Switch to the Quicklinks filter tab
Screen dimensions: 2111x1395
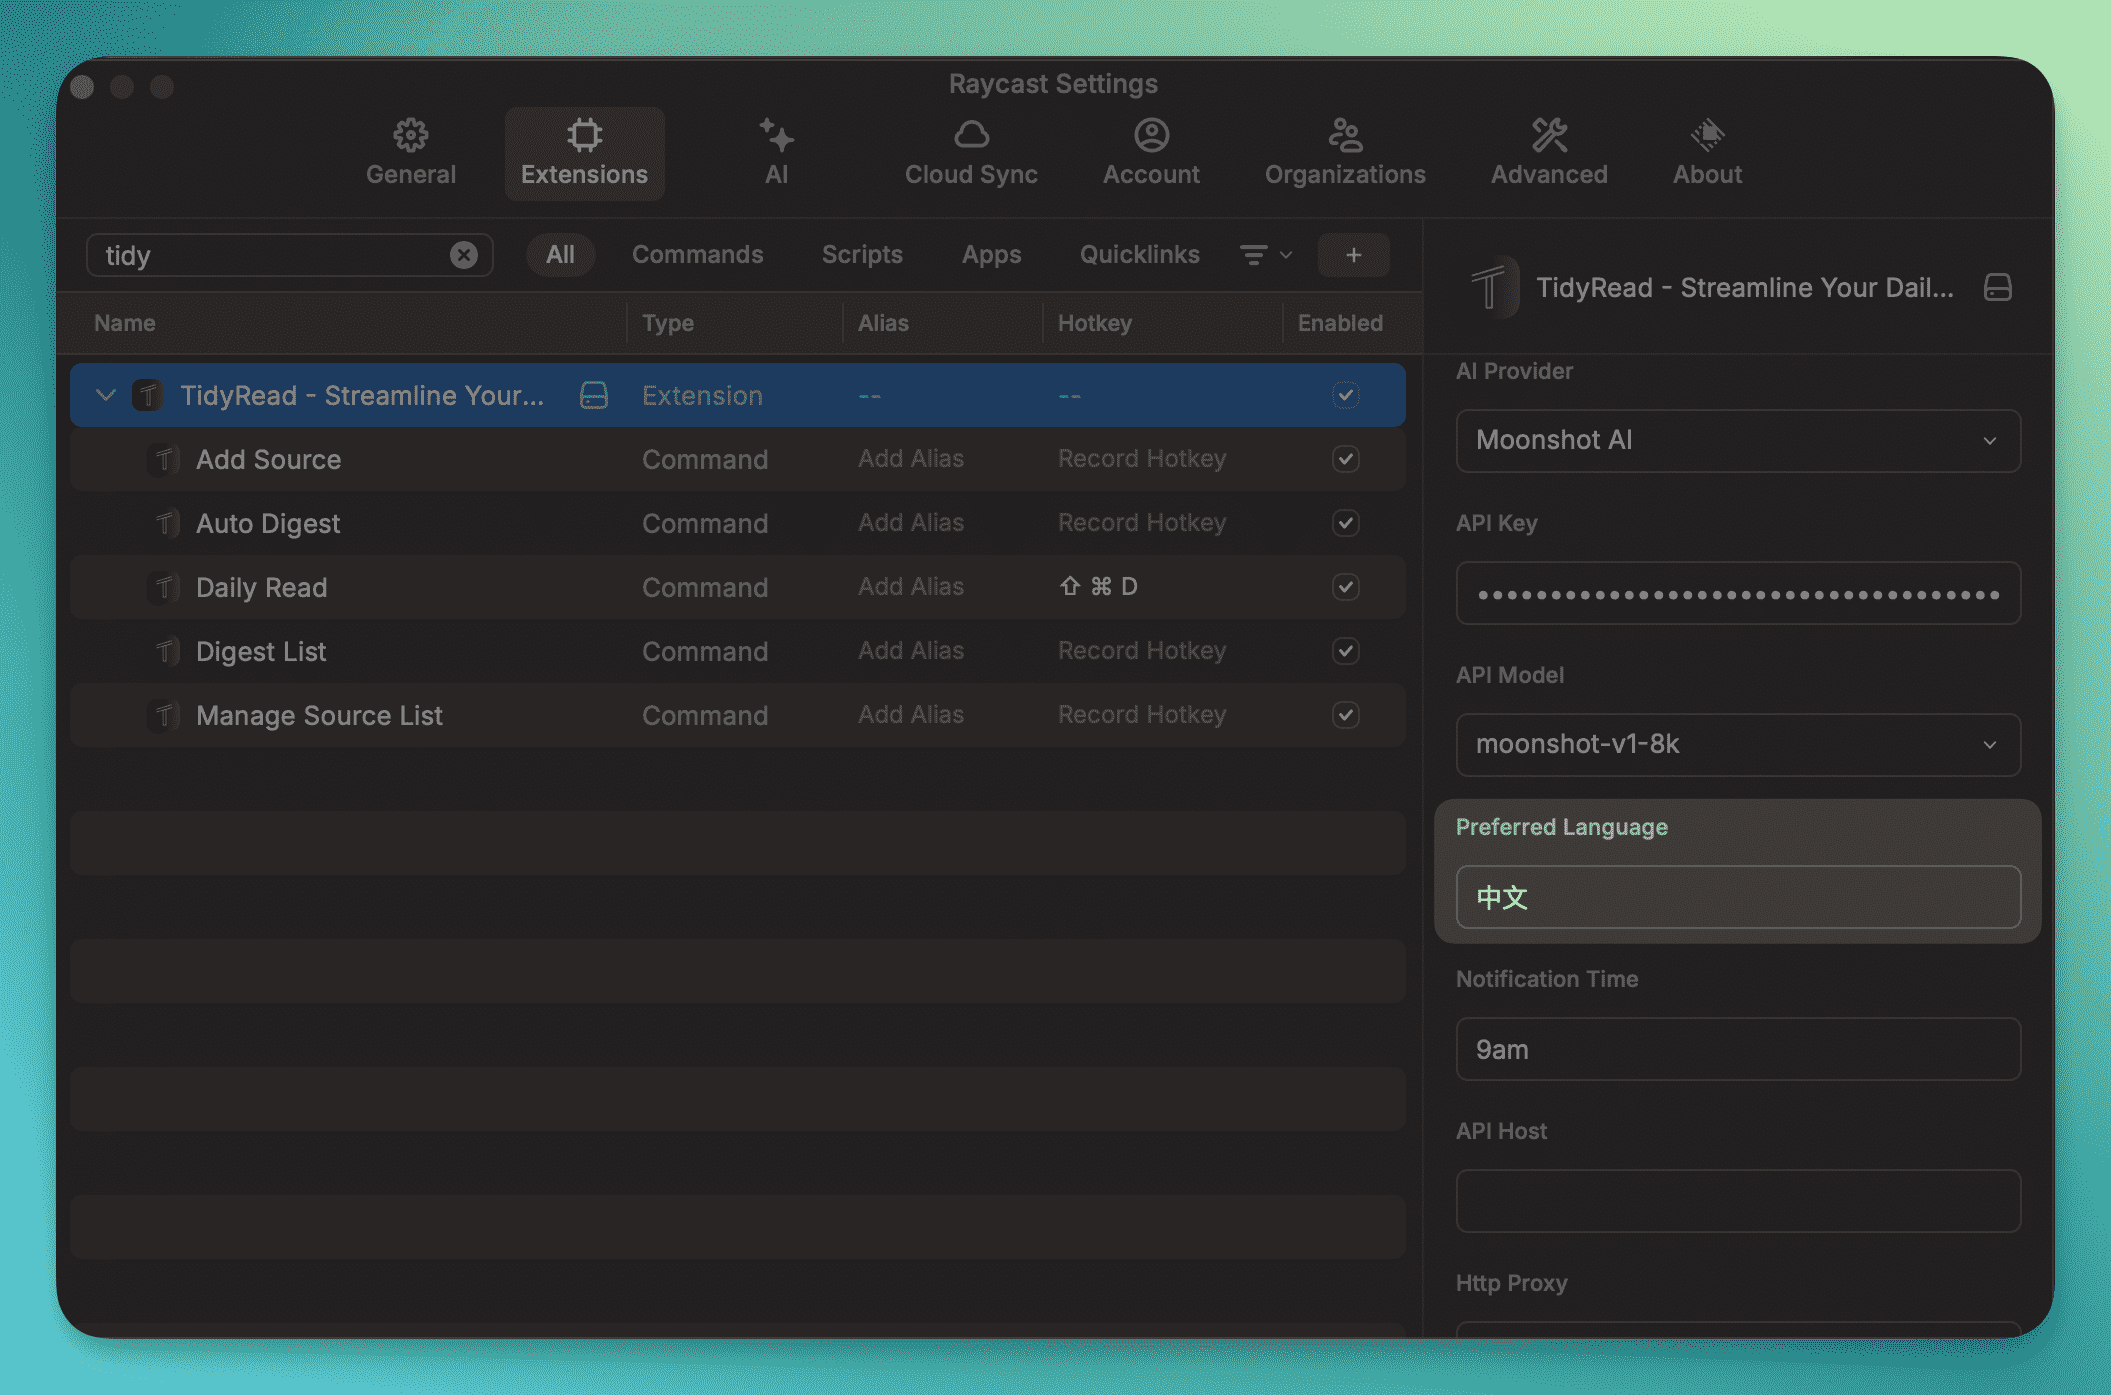pyautogui.click(x=1139, y=255)
